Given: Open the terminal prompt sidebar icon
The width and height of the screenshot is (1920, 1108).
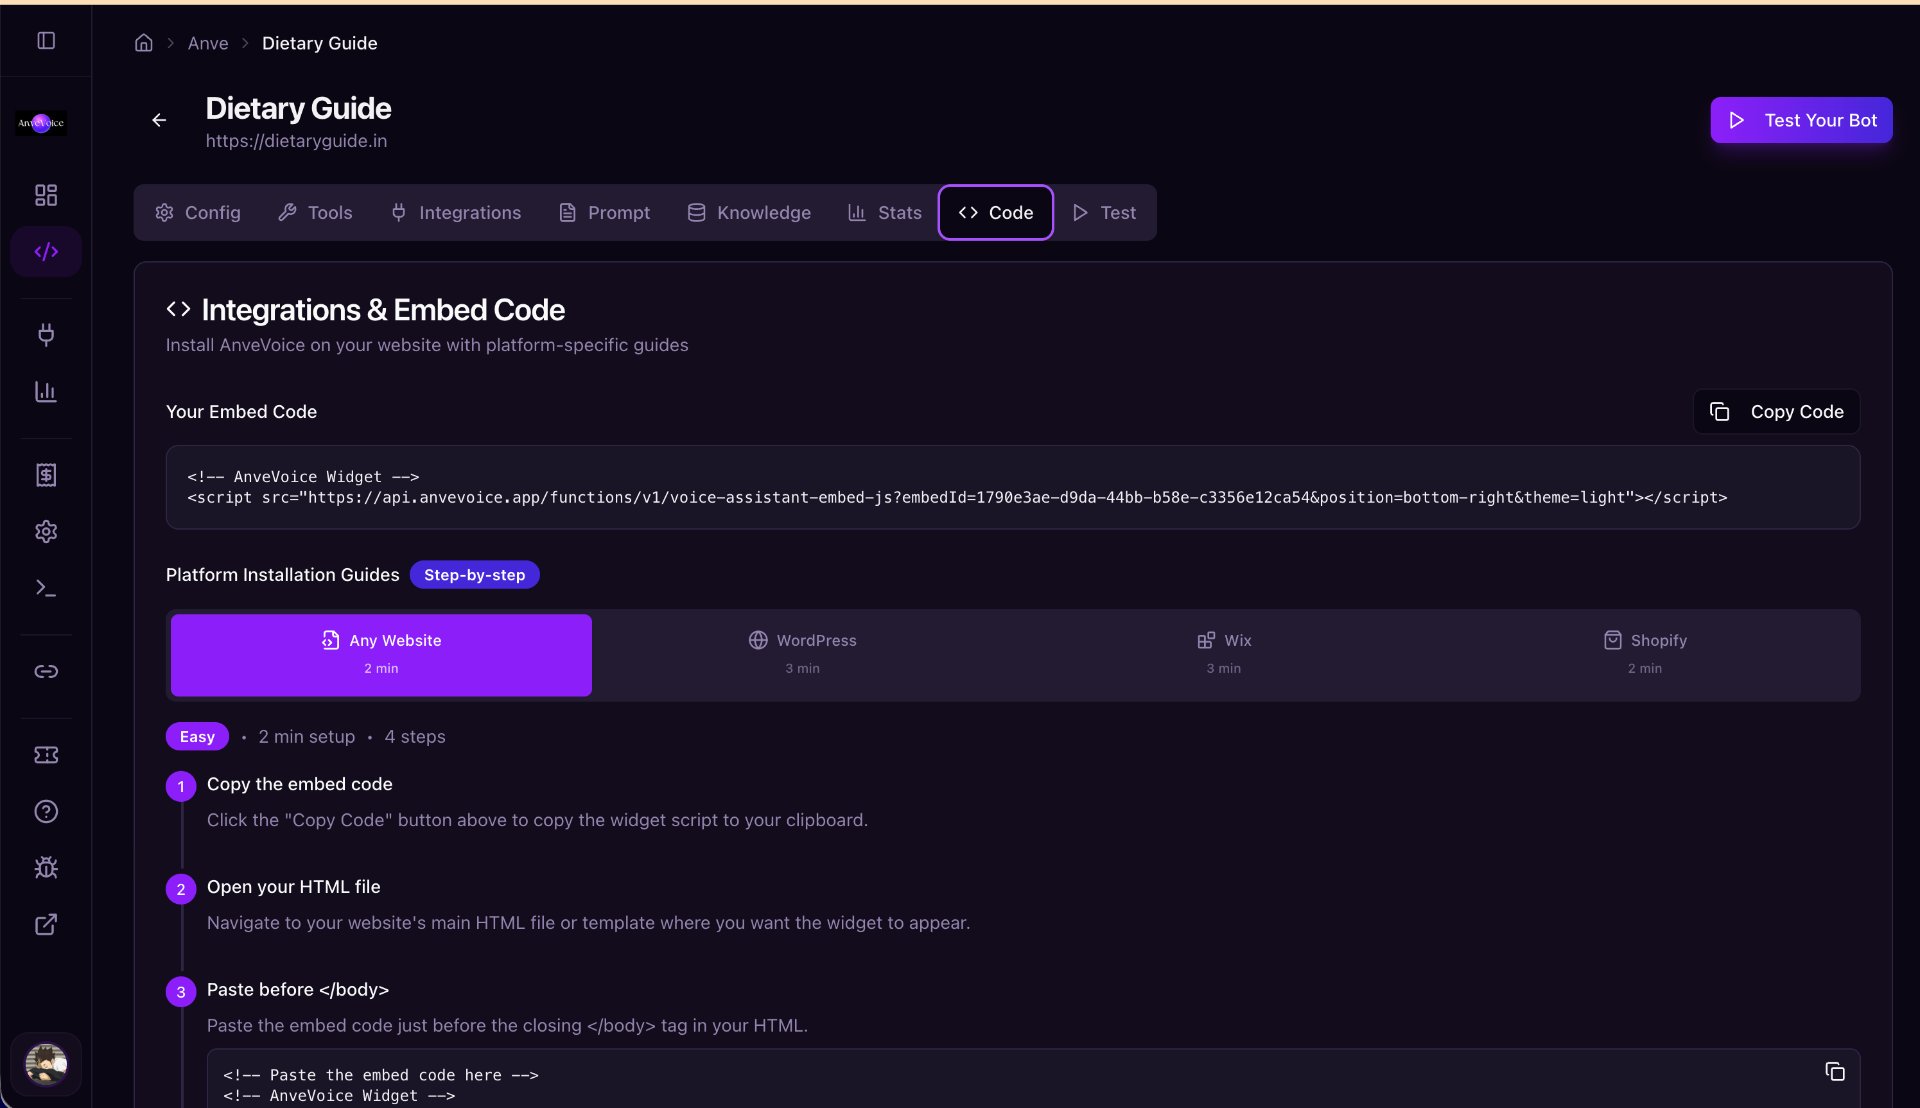Looking at the screenshot, I should (46, 588).
